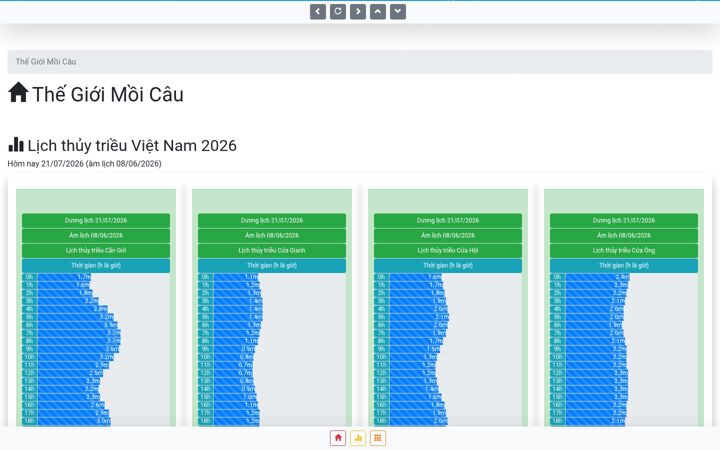Click Âm lịch 08/06/2026 in Cửa Hội card
Viewport: 720px width, 450px height.
point(448,235)
